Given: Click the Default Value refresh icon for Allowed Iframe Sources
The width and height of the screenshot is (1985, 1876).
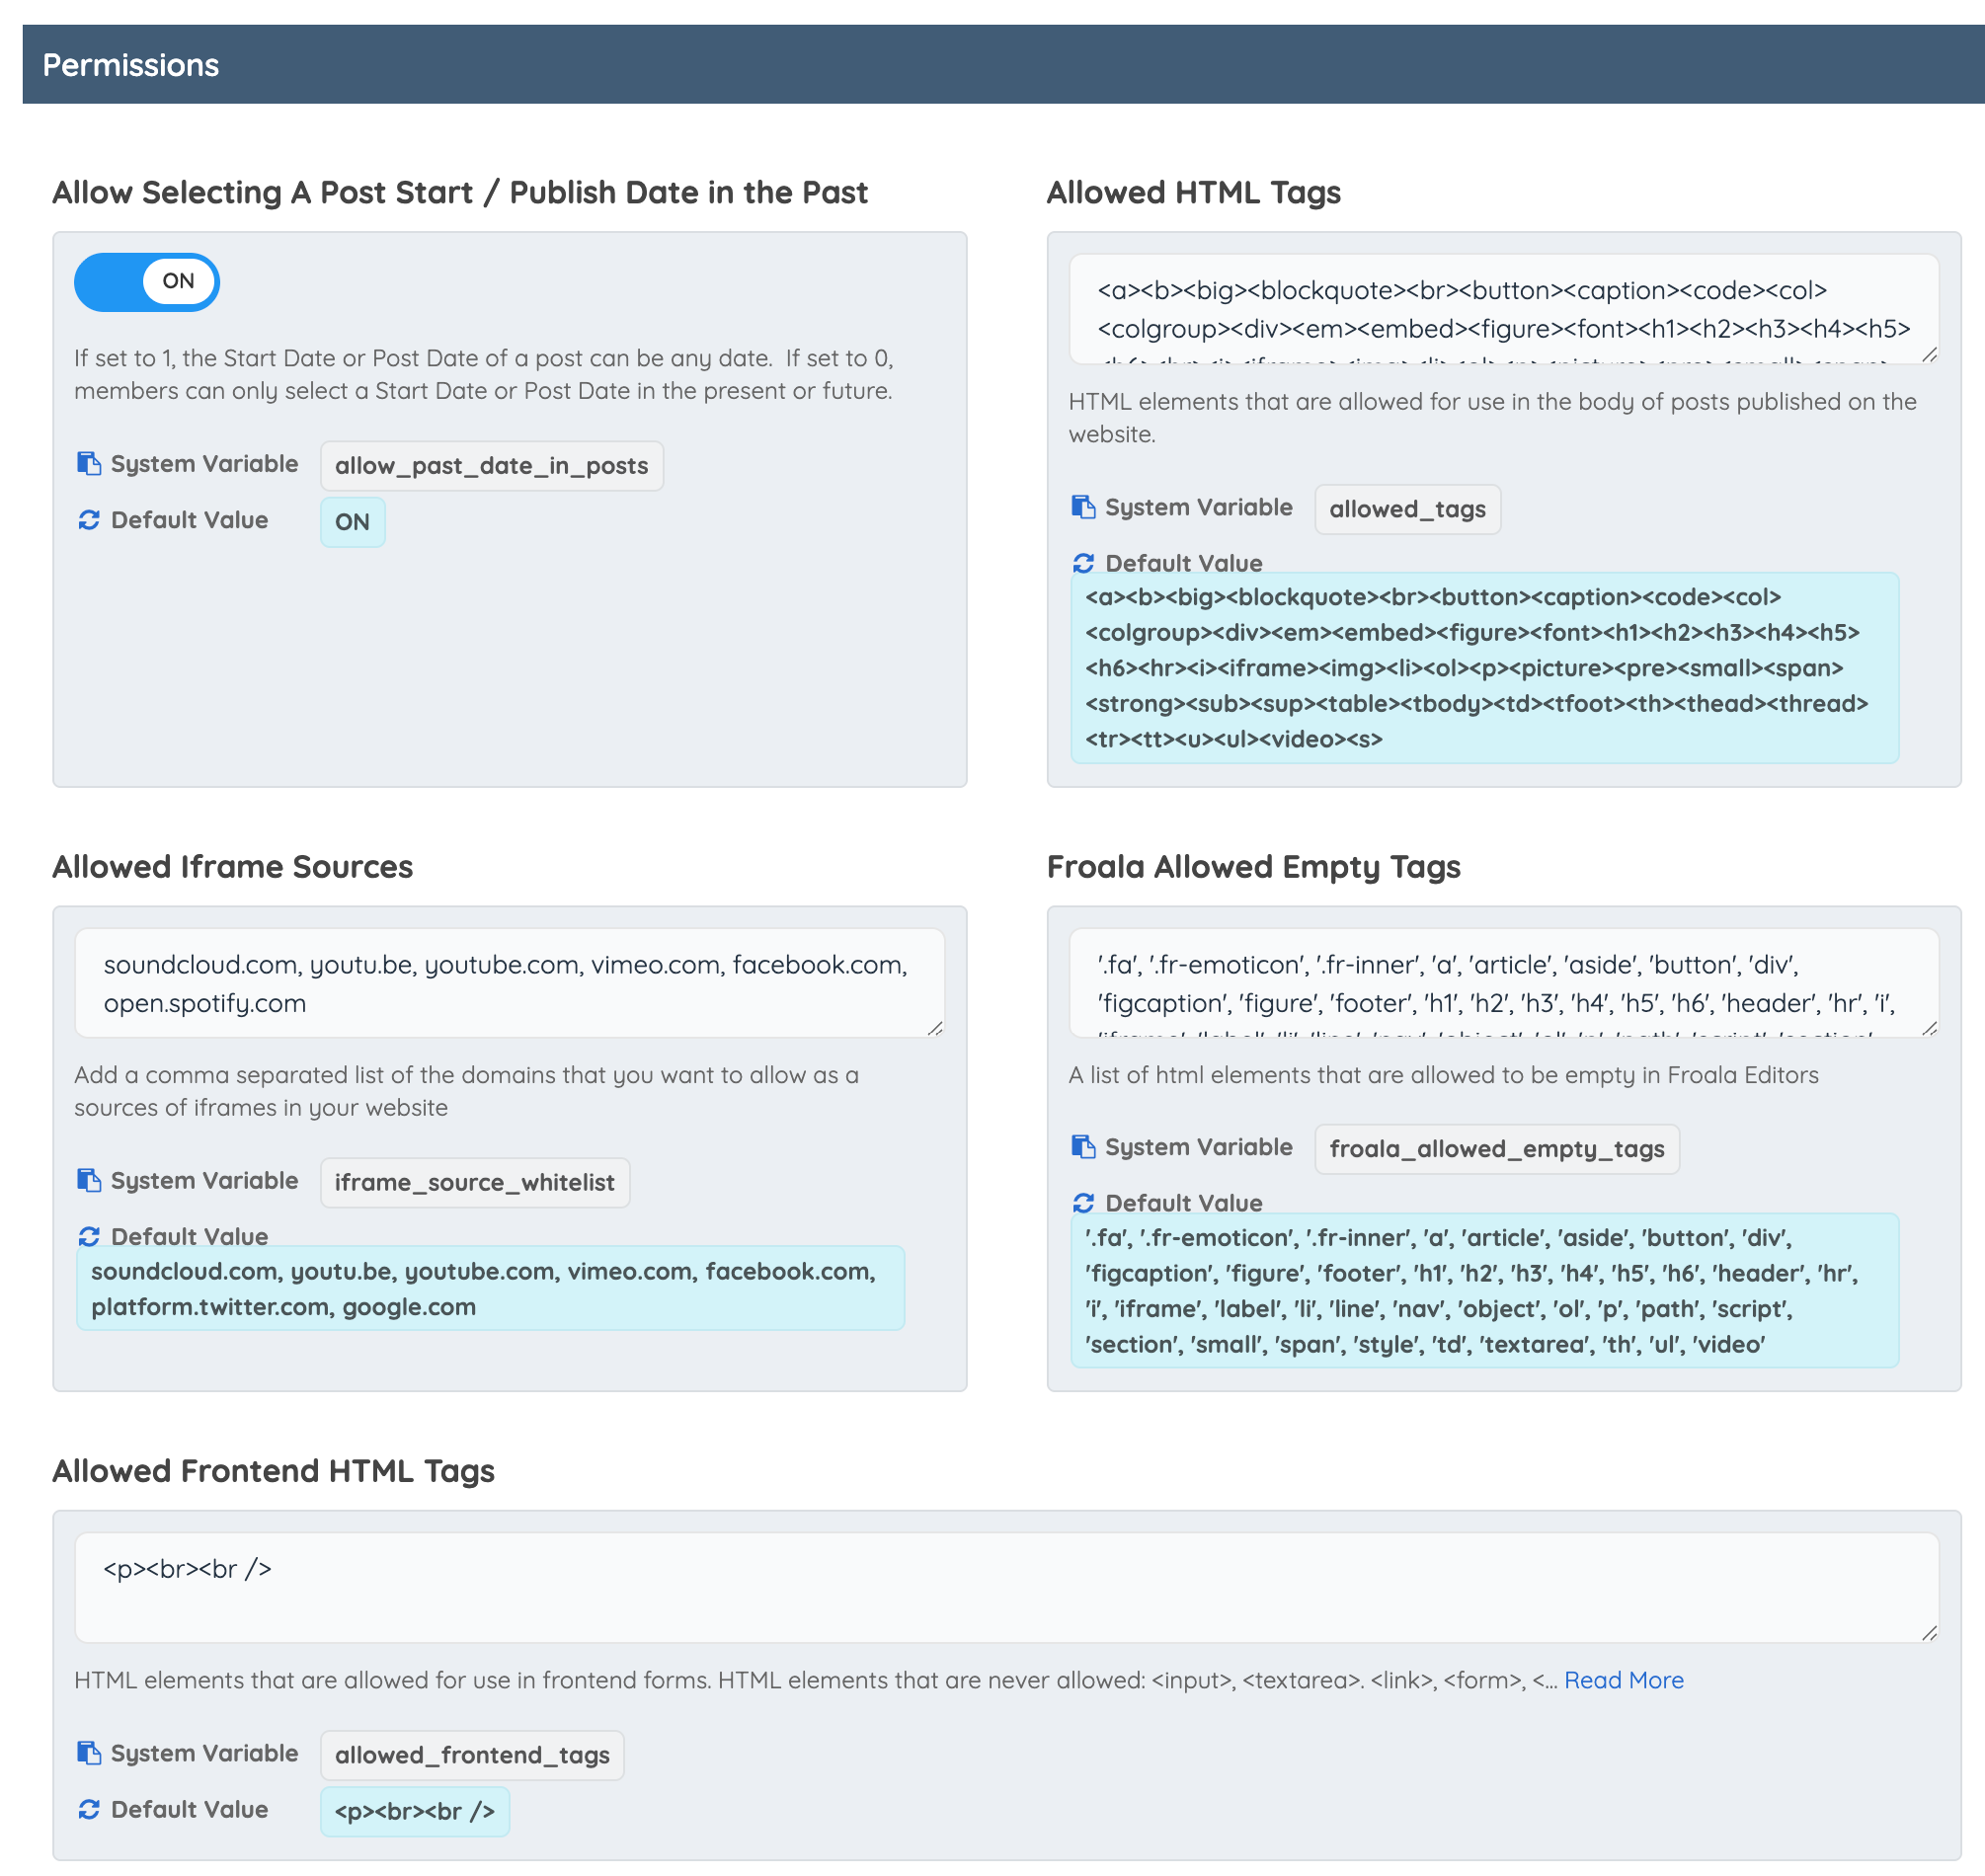Looking at the screenshot, I should (89, 1236).
